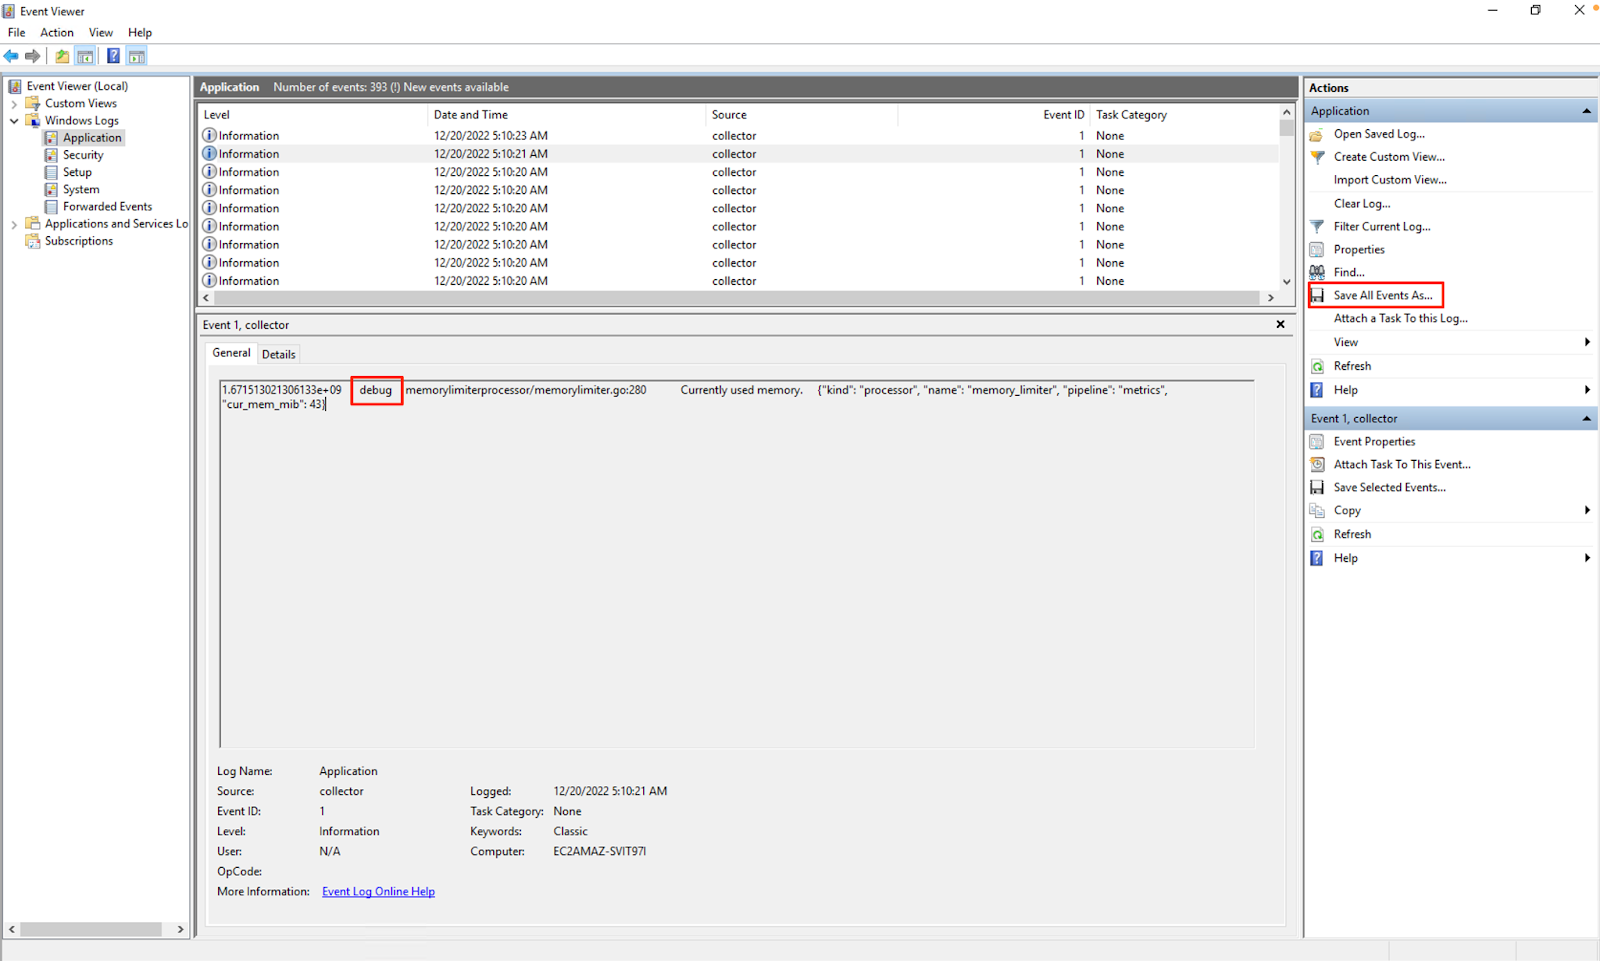Open Event Properties for Event 1

point(1374,441)
